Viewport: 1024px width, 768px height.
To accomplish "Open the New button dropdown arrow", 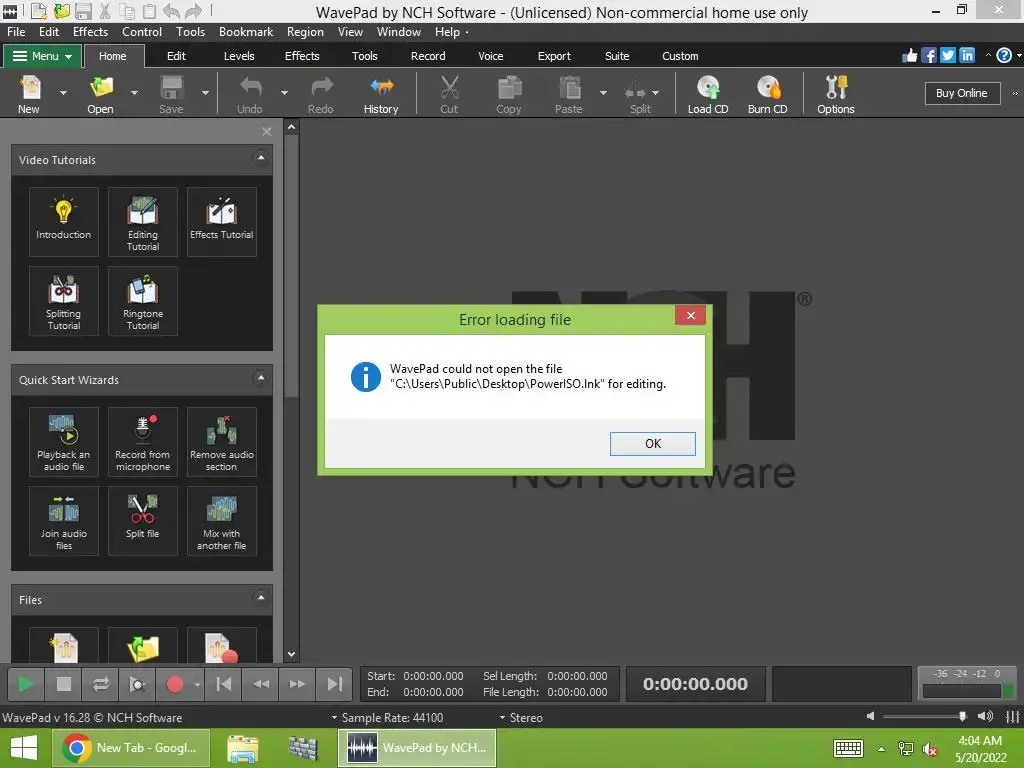I will (63, 93).
